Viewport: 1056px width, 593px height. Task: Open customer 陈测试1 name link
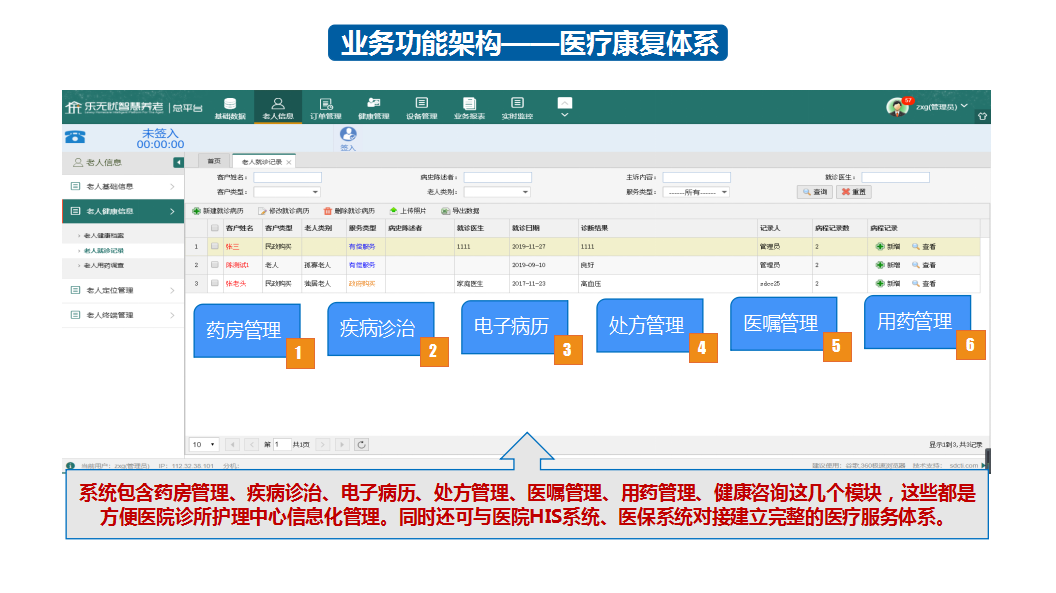point(237,265)
